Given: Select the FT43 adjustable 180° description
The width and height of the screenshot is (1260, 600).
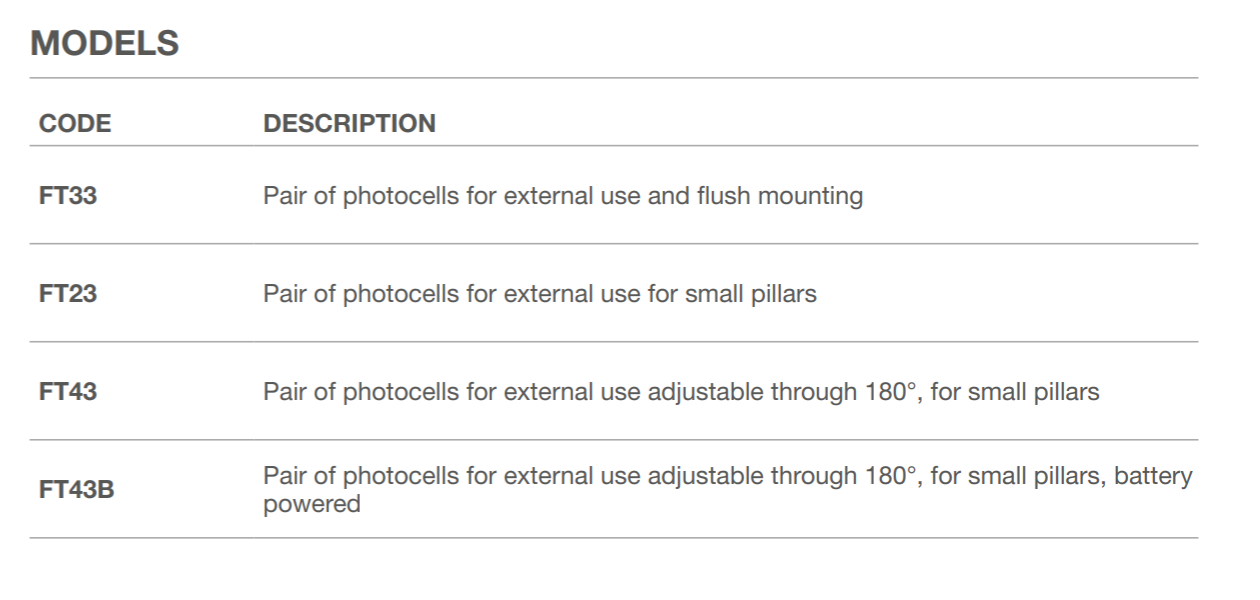Looking at the screenshot, I should 681,392.
